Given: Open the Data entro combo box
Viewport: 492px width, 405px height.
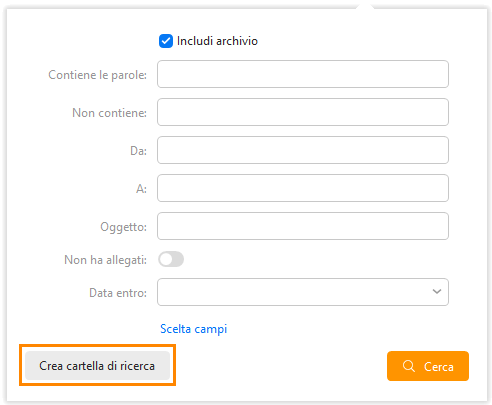Looking at the screenshot, I should tap(303, 292).
